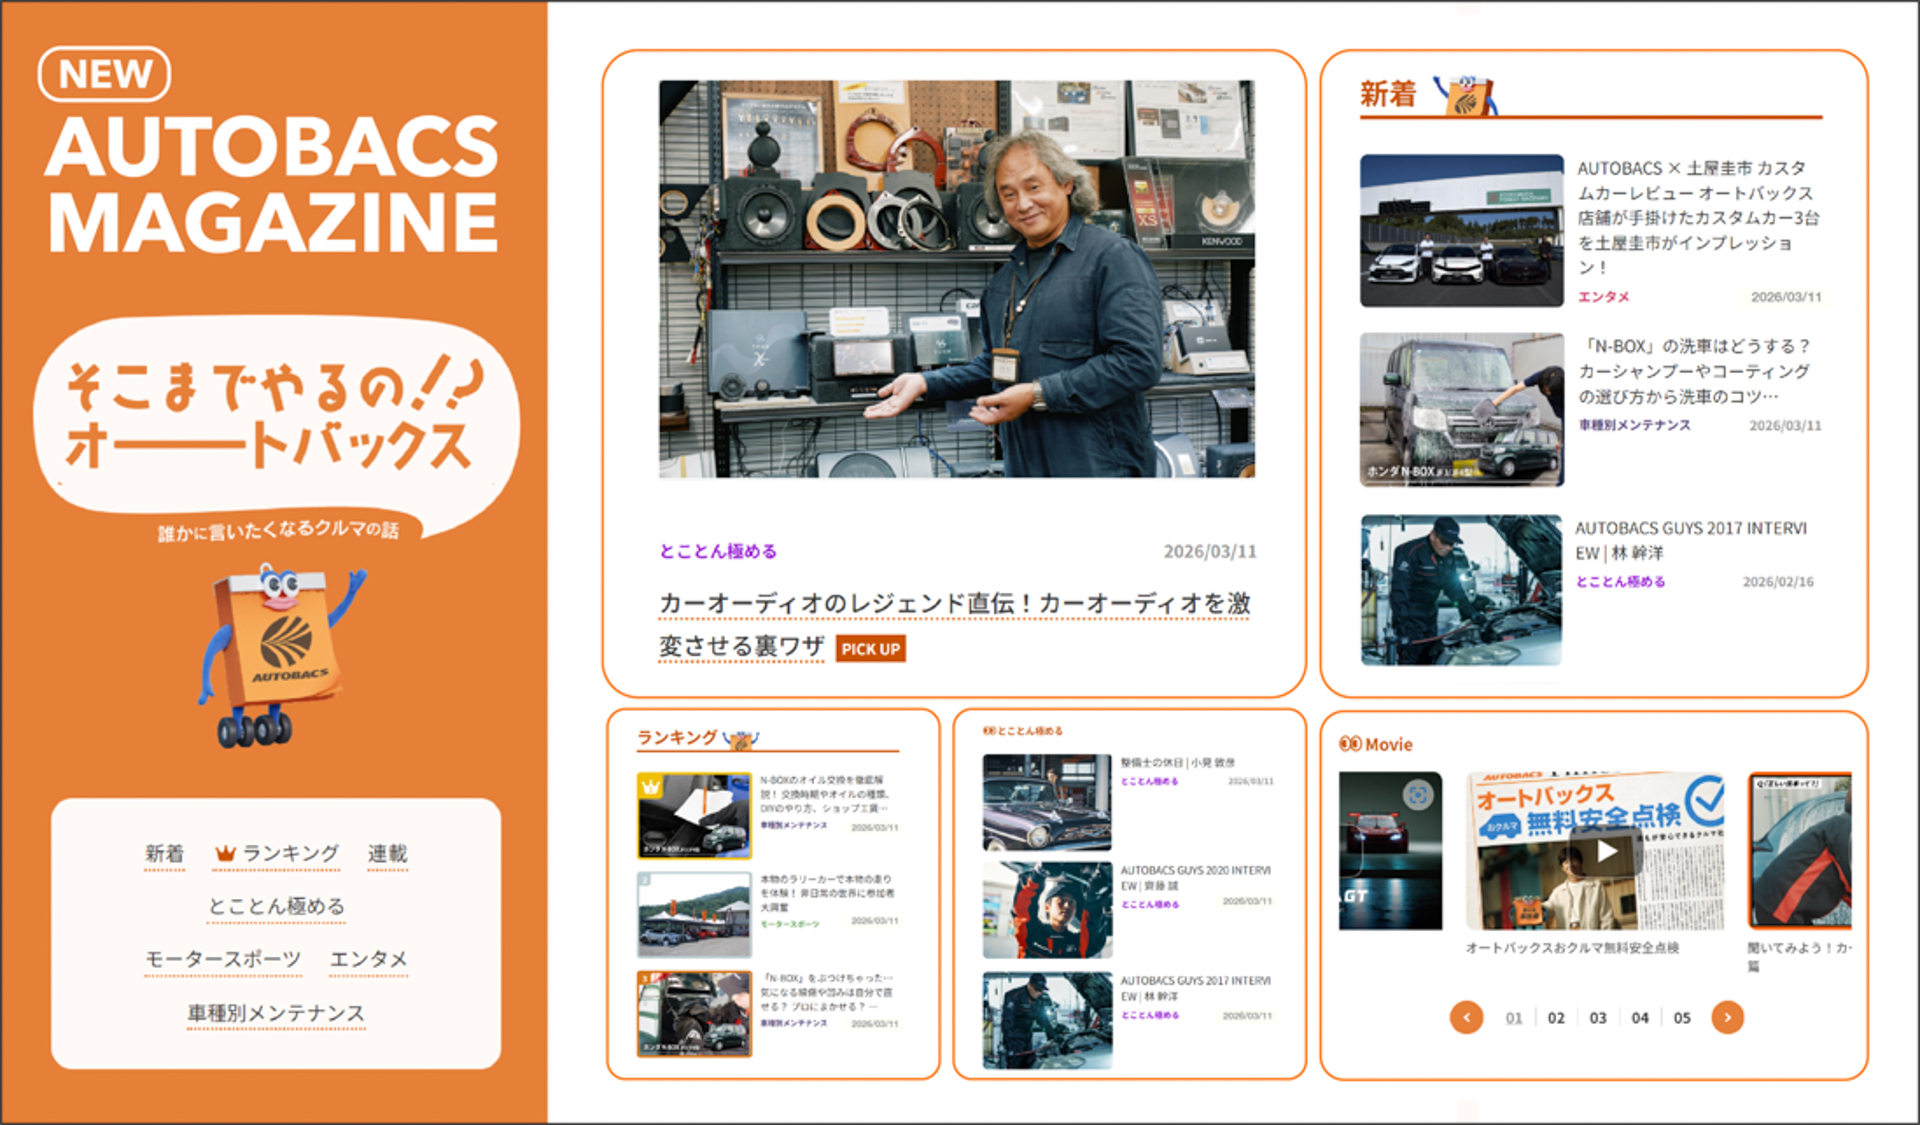Image resolution: width=1920 pixels, height=1125 pixels.
Task: Click the Movie section eye icon
Action: pyautogui.click(x=1350, y=744)
